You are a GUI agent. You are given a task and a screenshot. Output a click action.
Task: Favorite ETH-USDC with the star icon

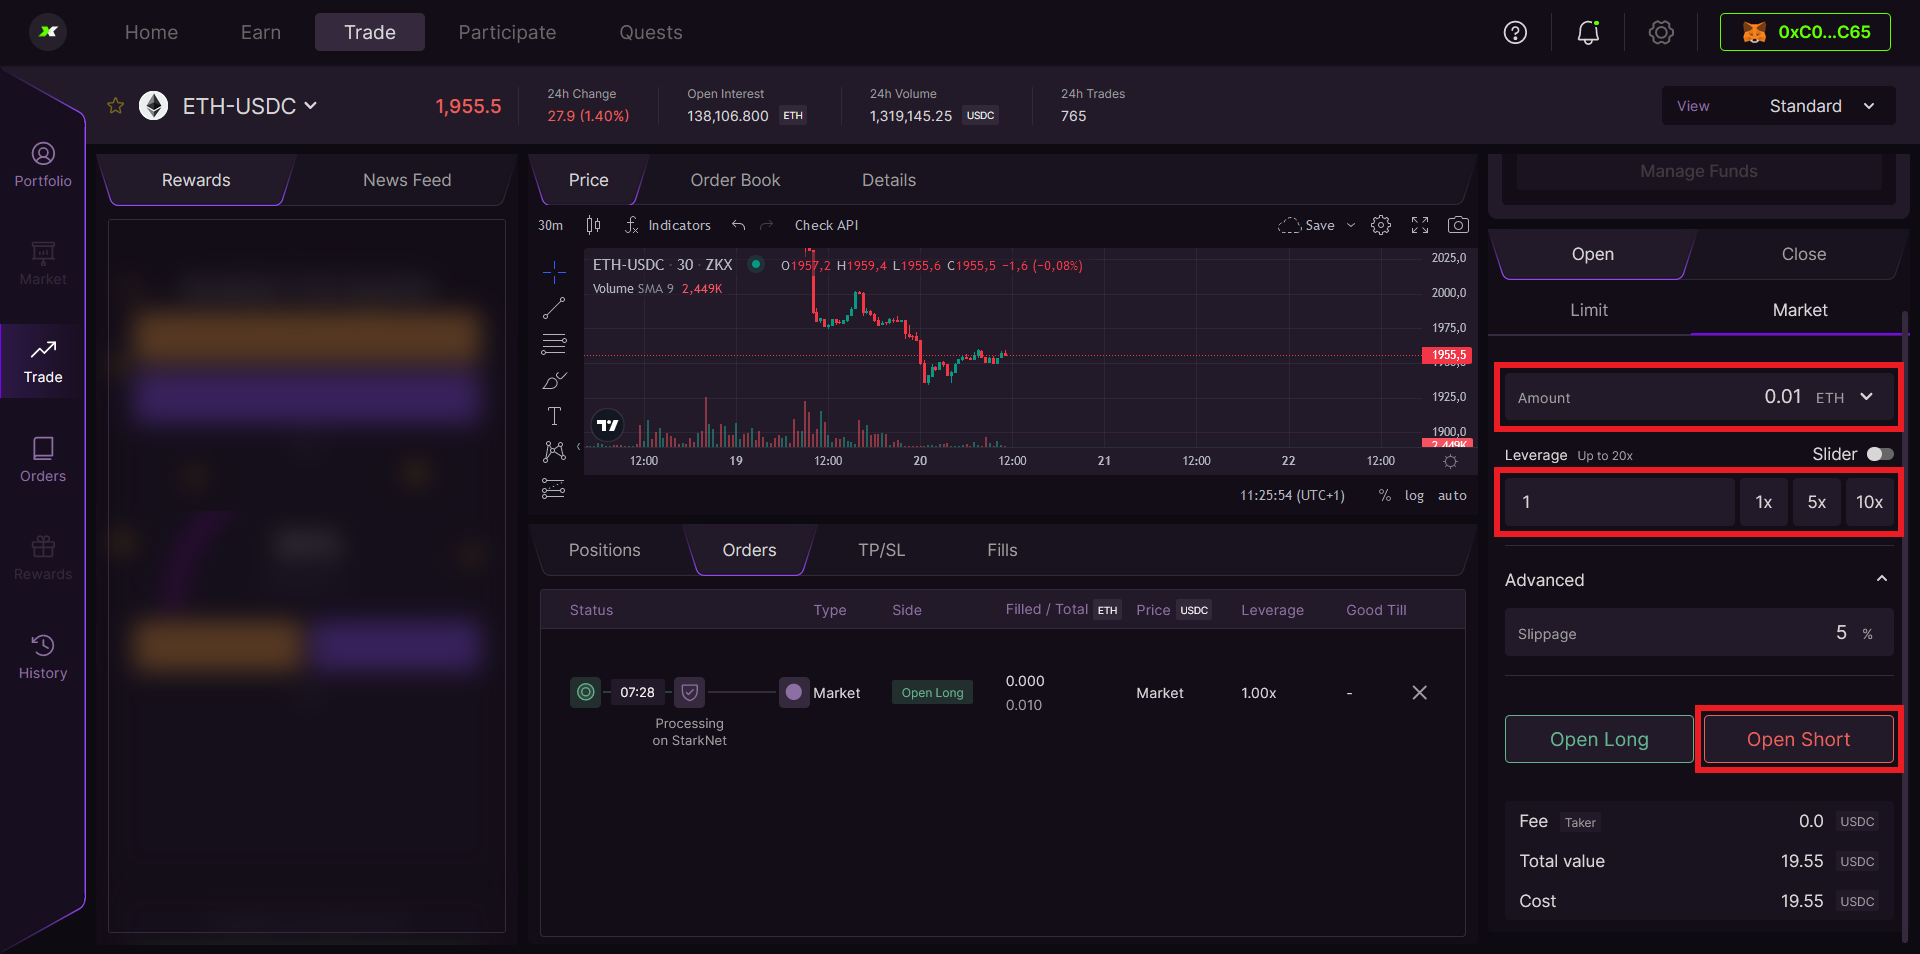coord(116,106)
